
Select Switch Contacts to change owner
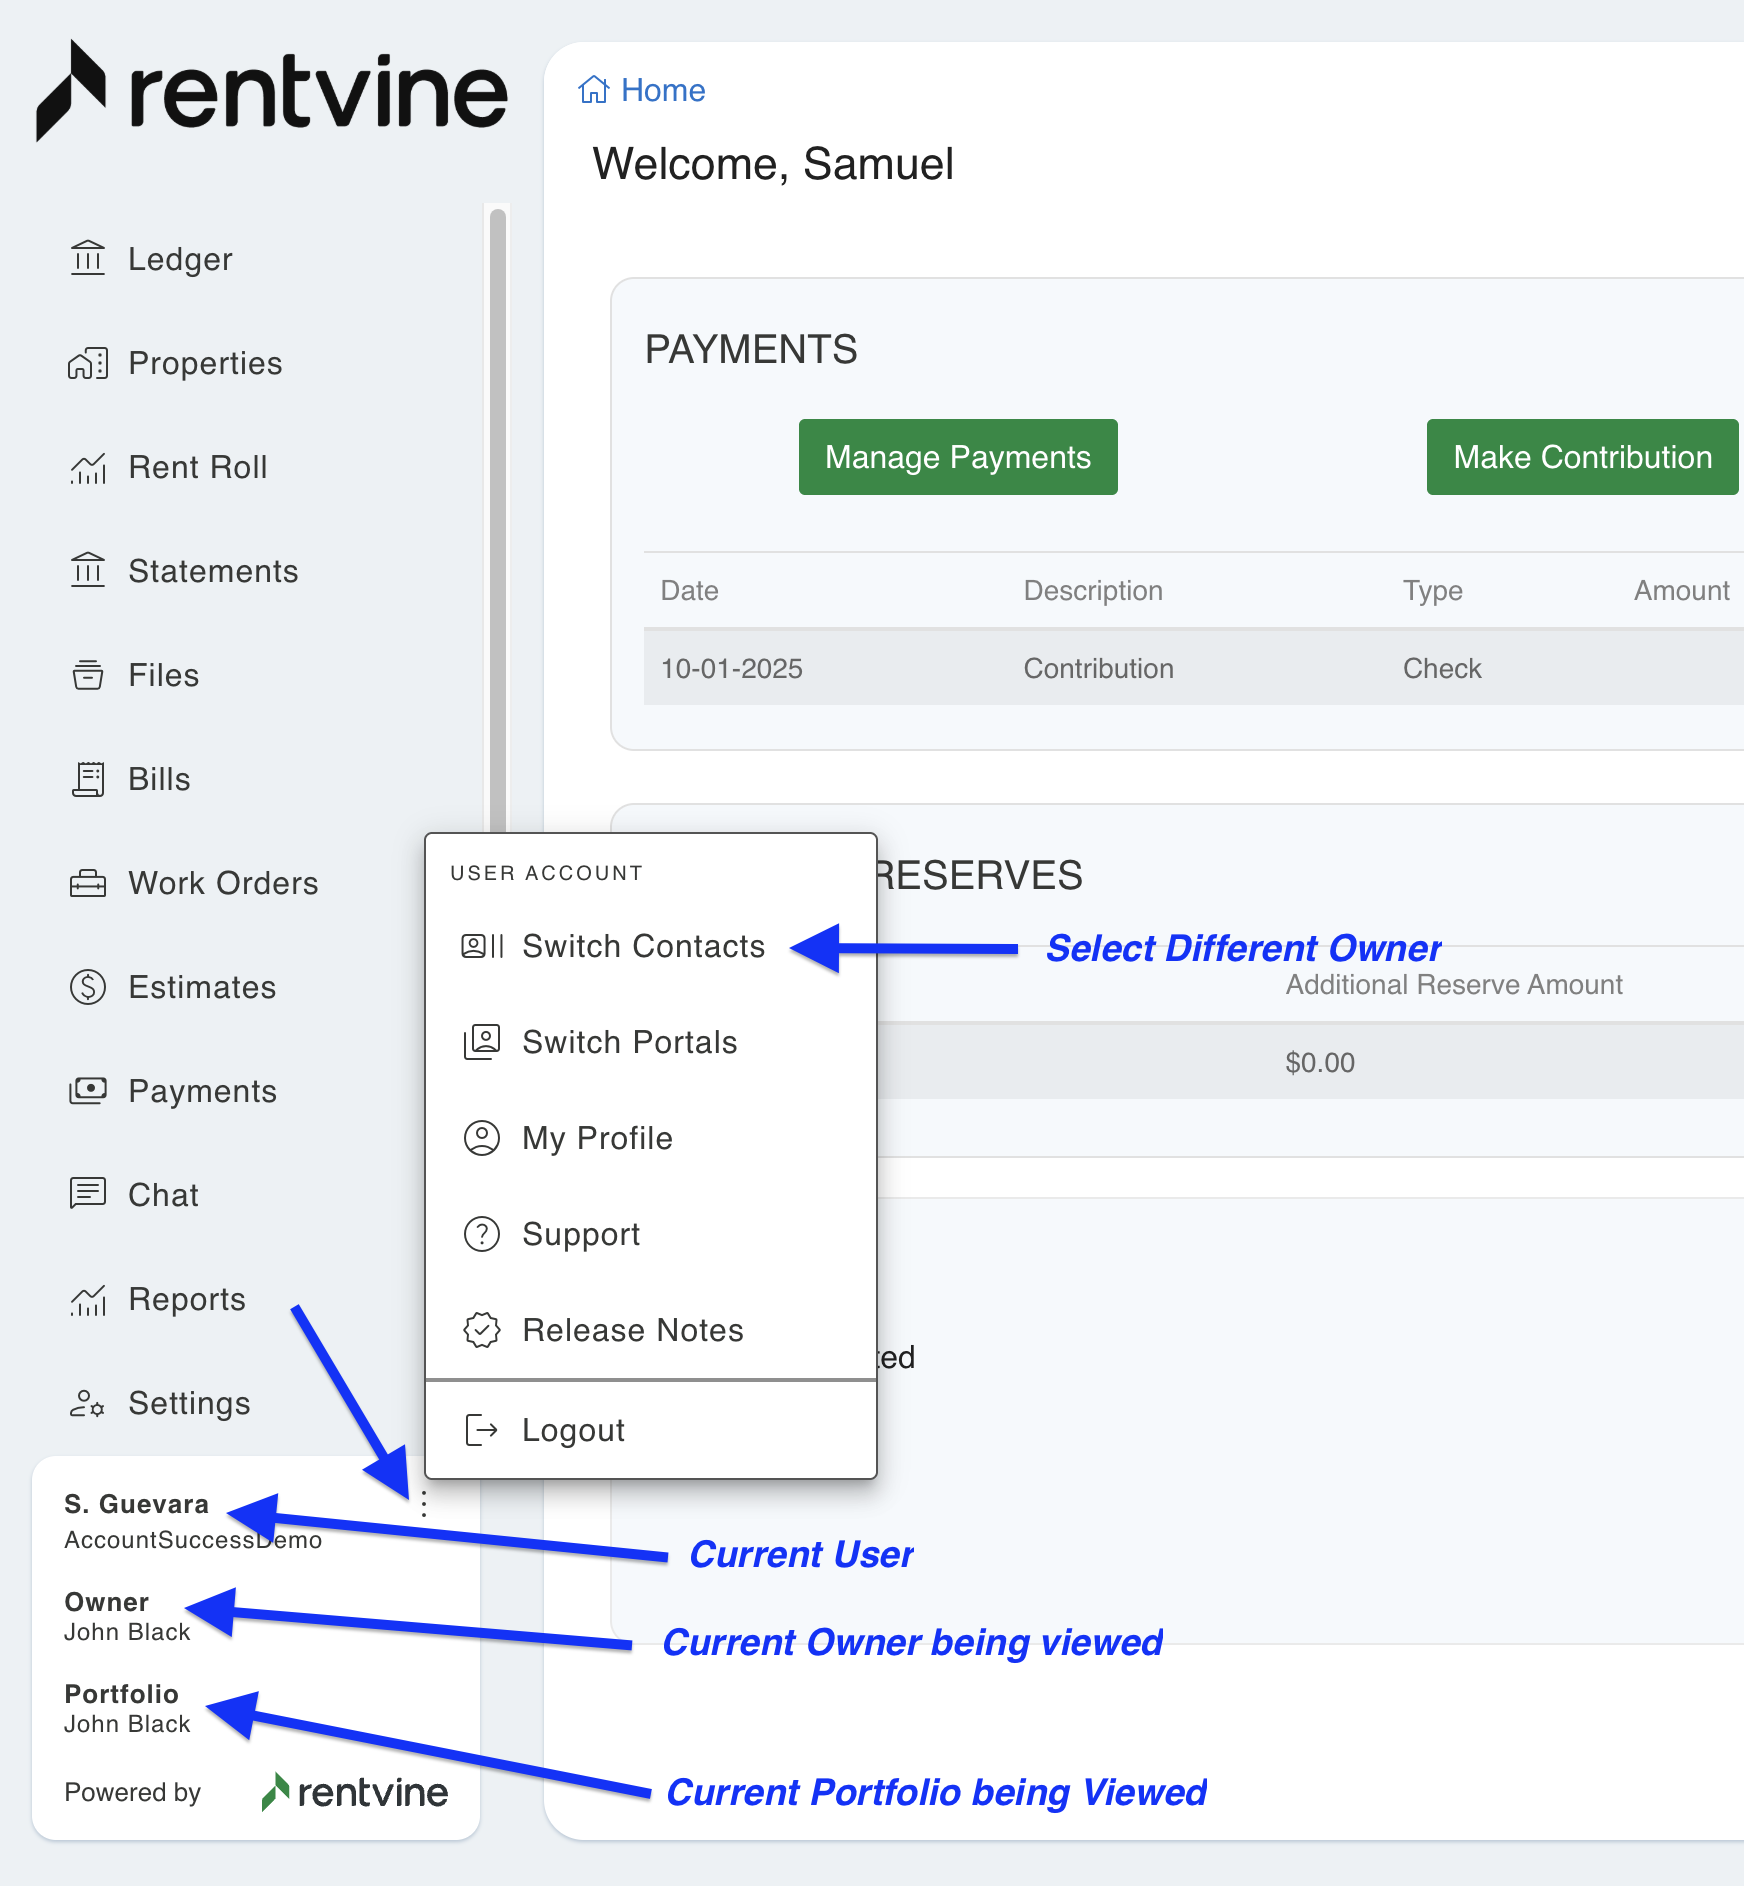click(642, 946)
